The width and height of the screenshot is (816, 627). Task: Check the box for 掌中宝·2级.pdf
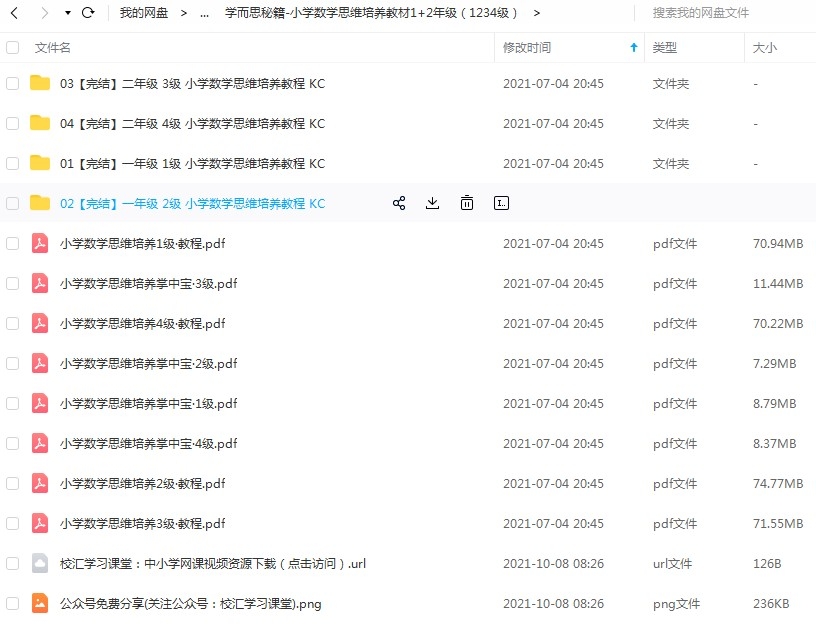[x=12, y=364]
